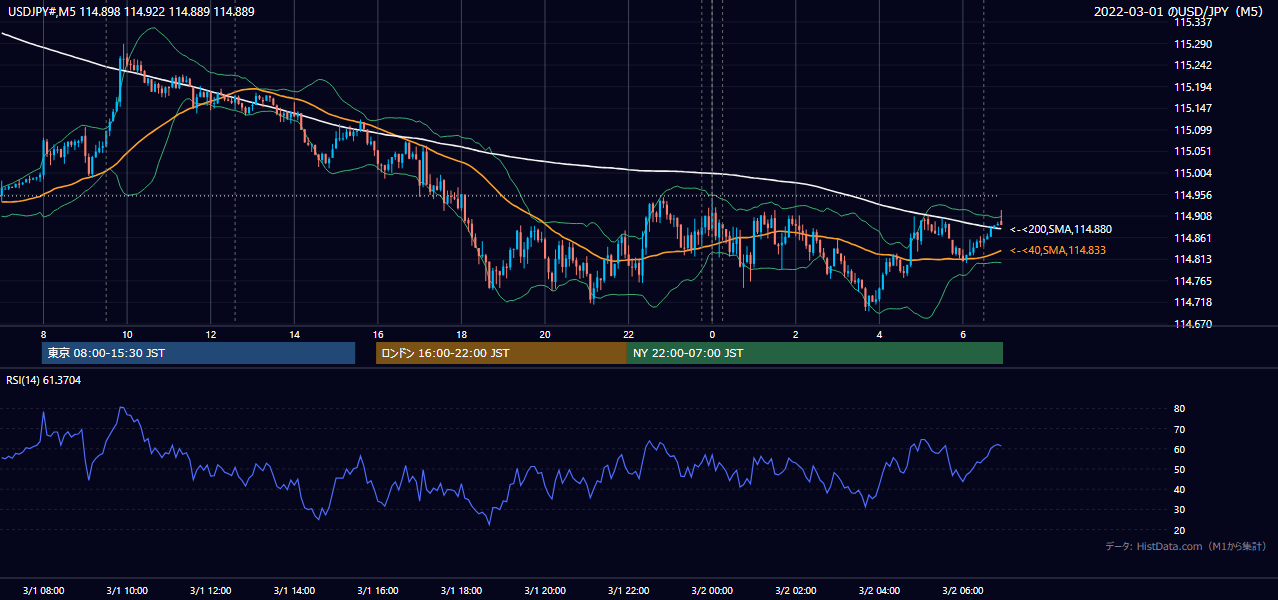
Task: Click the 3/1 20:00 date label
Action: point(545,590)
